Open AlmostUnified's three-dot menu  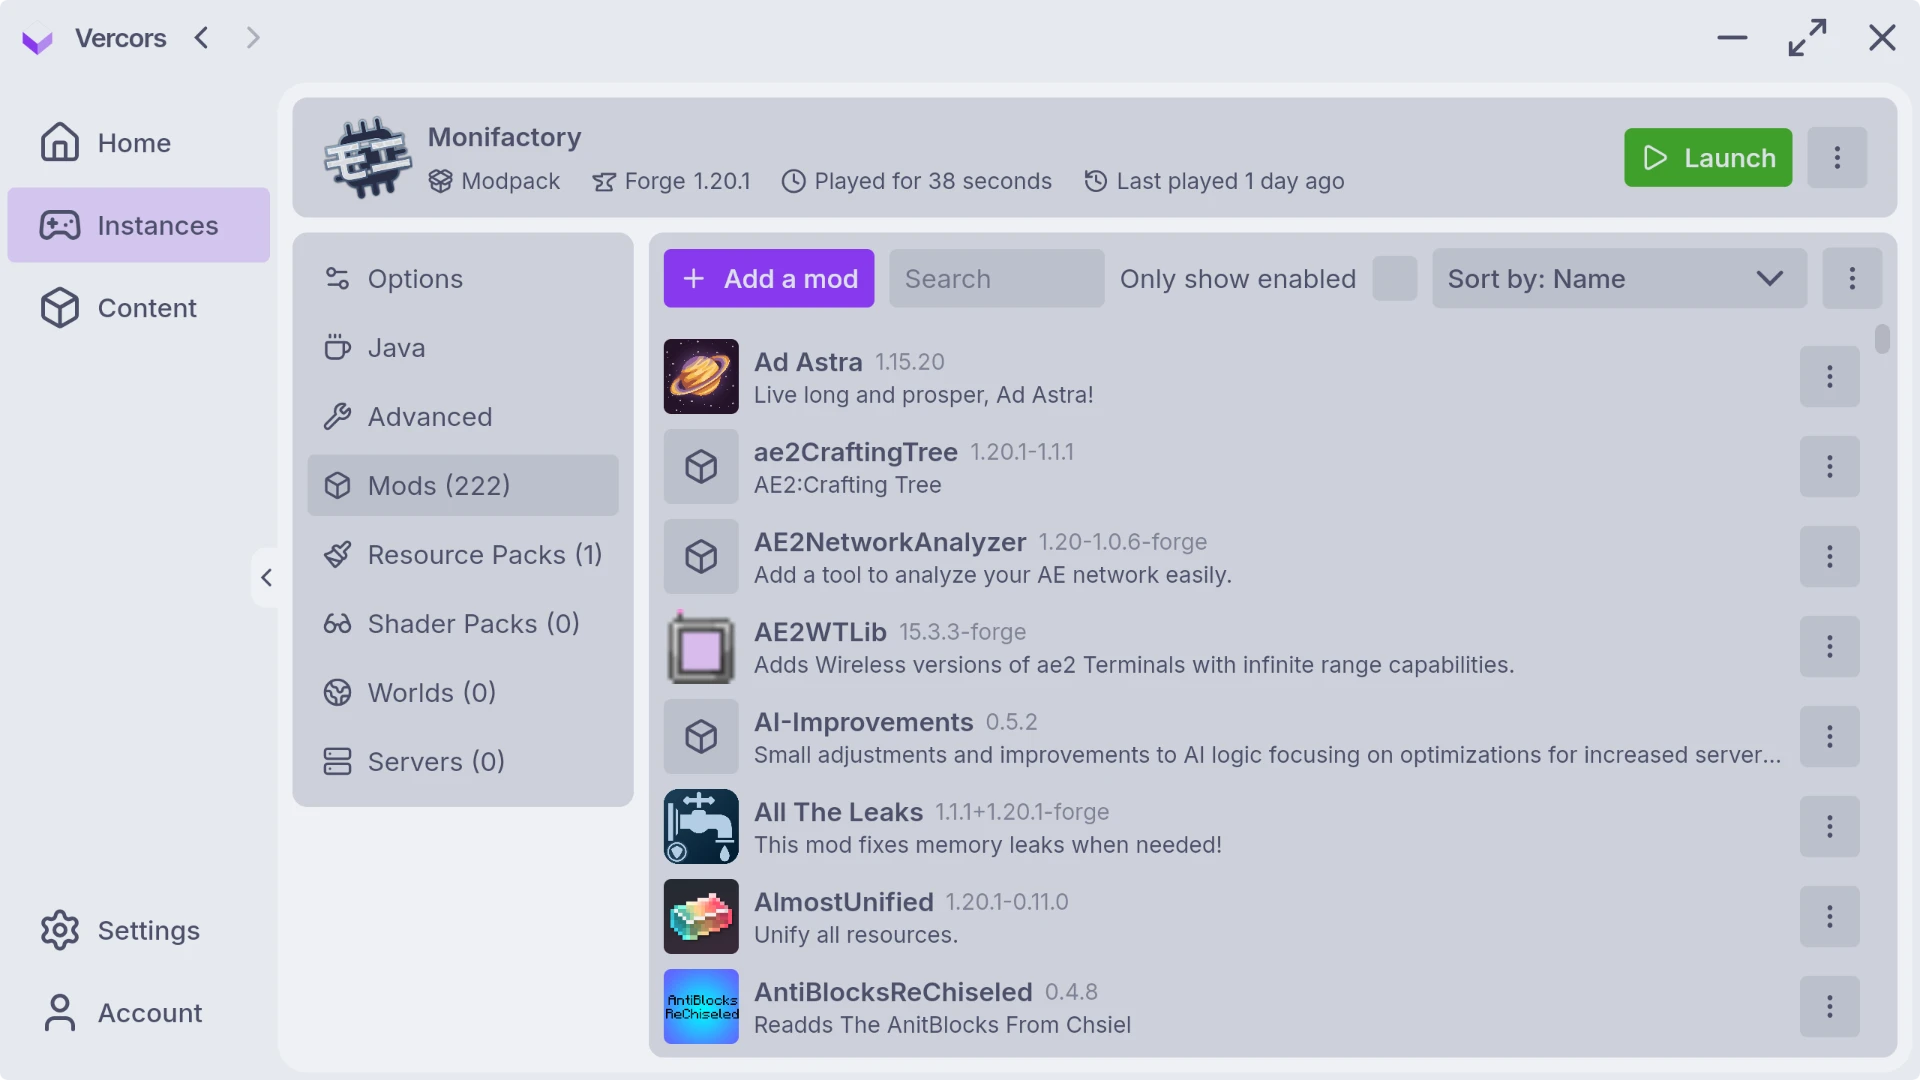click(x=1830, y=917)
